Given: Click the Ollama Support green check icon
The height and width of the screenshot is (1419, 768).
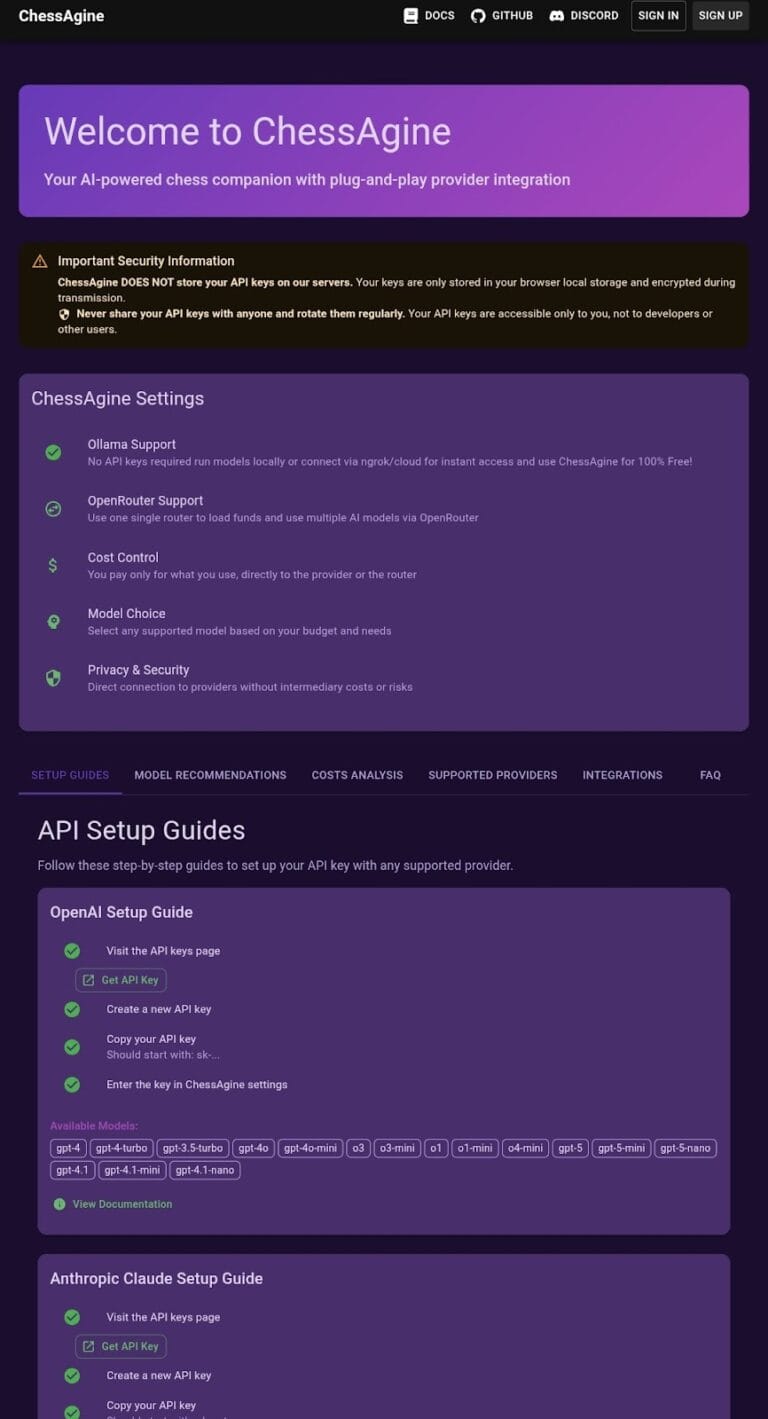Looking at the screenshot, I should tap(53, 452).
